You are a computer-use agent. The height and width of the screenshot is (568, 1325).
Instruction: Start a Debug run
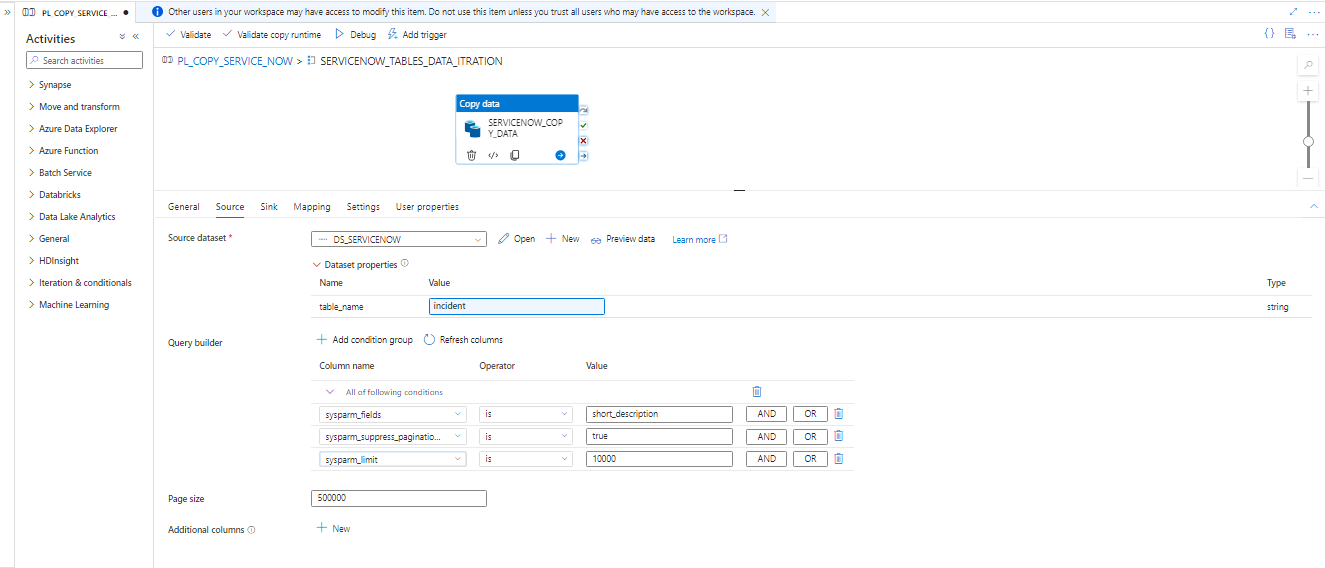[x=355, y=34]
